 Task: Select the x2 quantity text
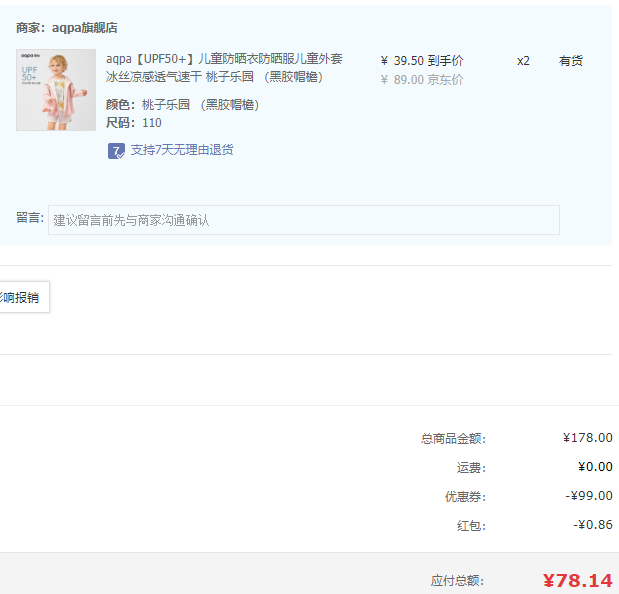pyautogui.click(x=523, y=61)
